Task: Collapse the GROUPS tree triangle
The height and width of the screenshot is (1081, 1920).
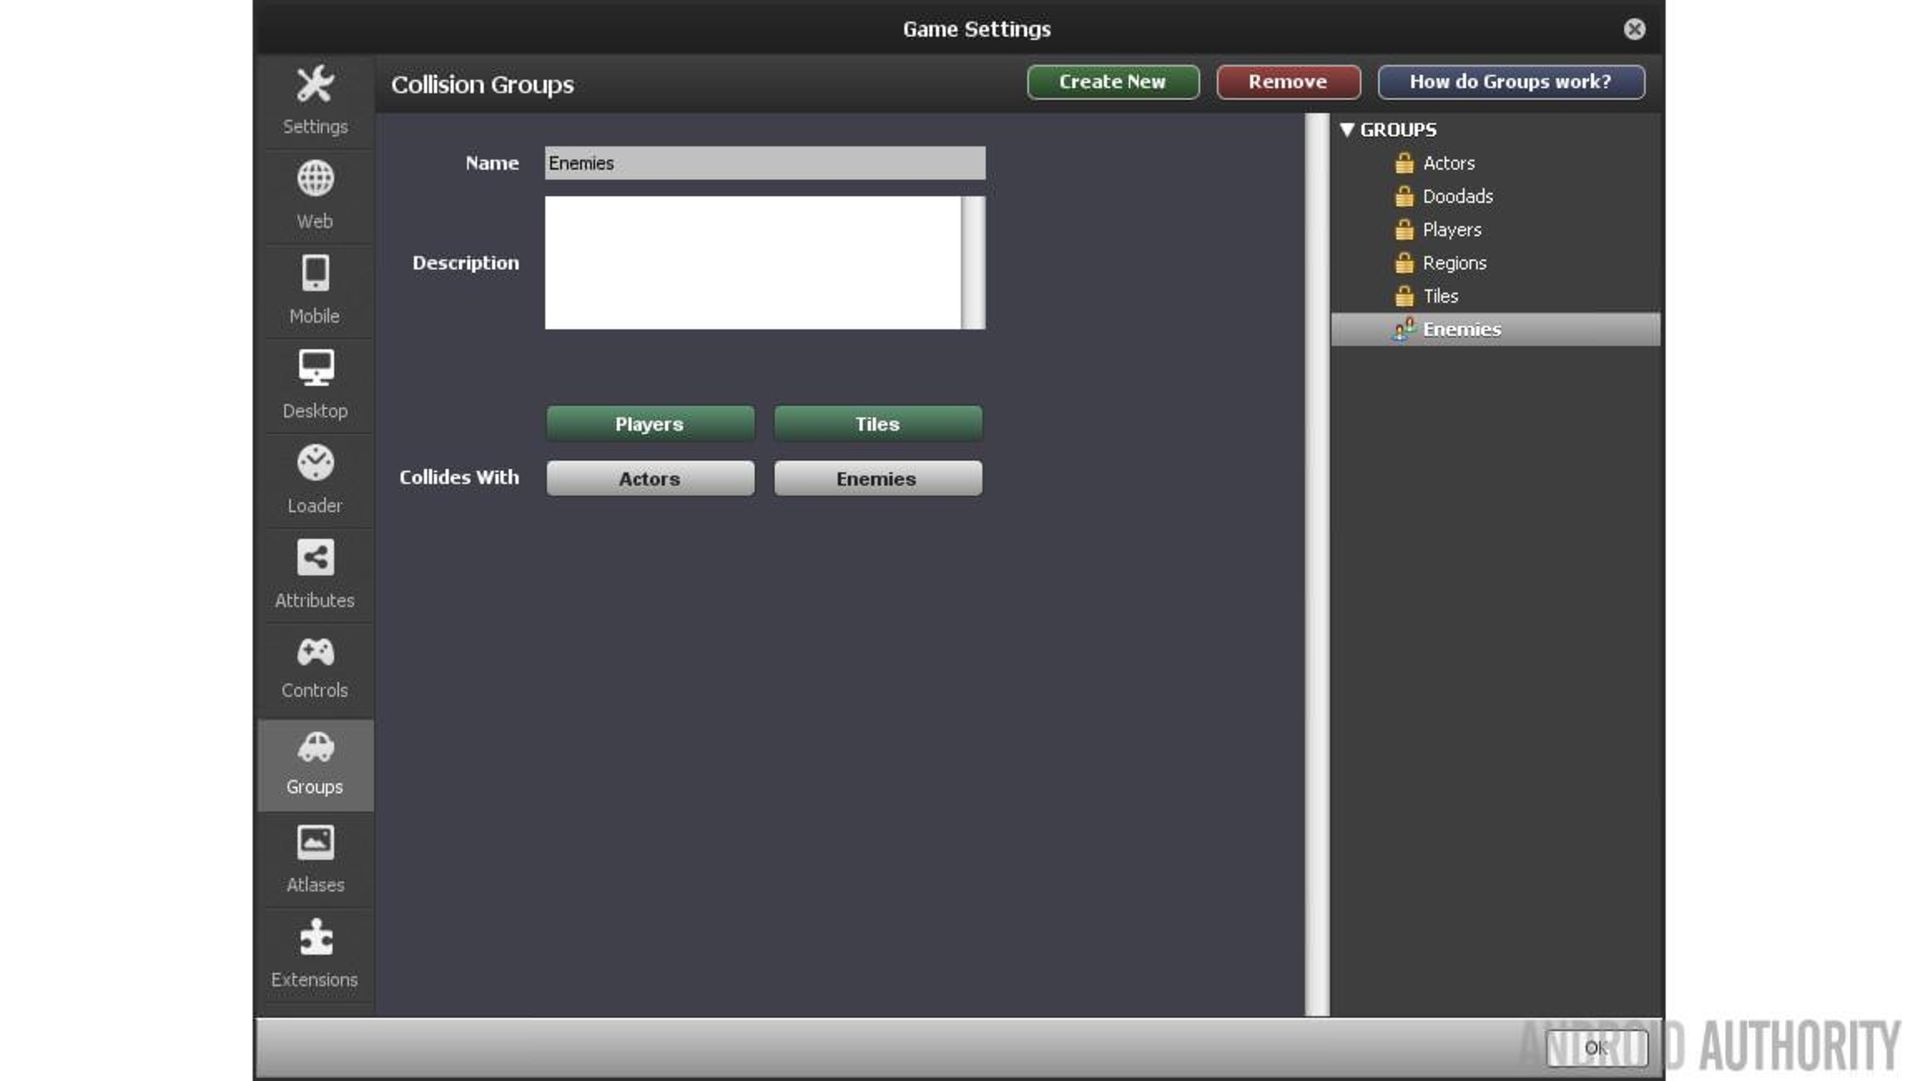Action: (x=1347, y=130)
